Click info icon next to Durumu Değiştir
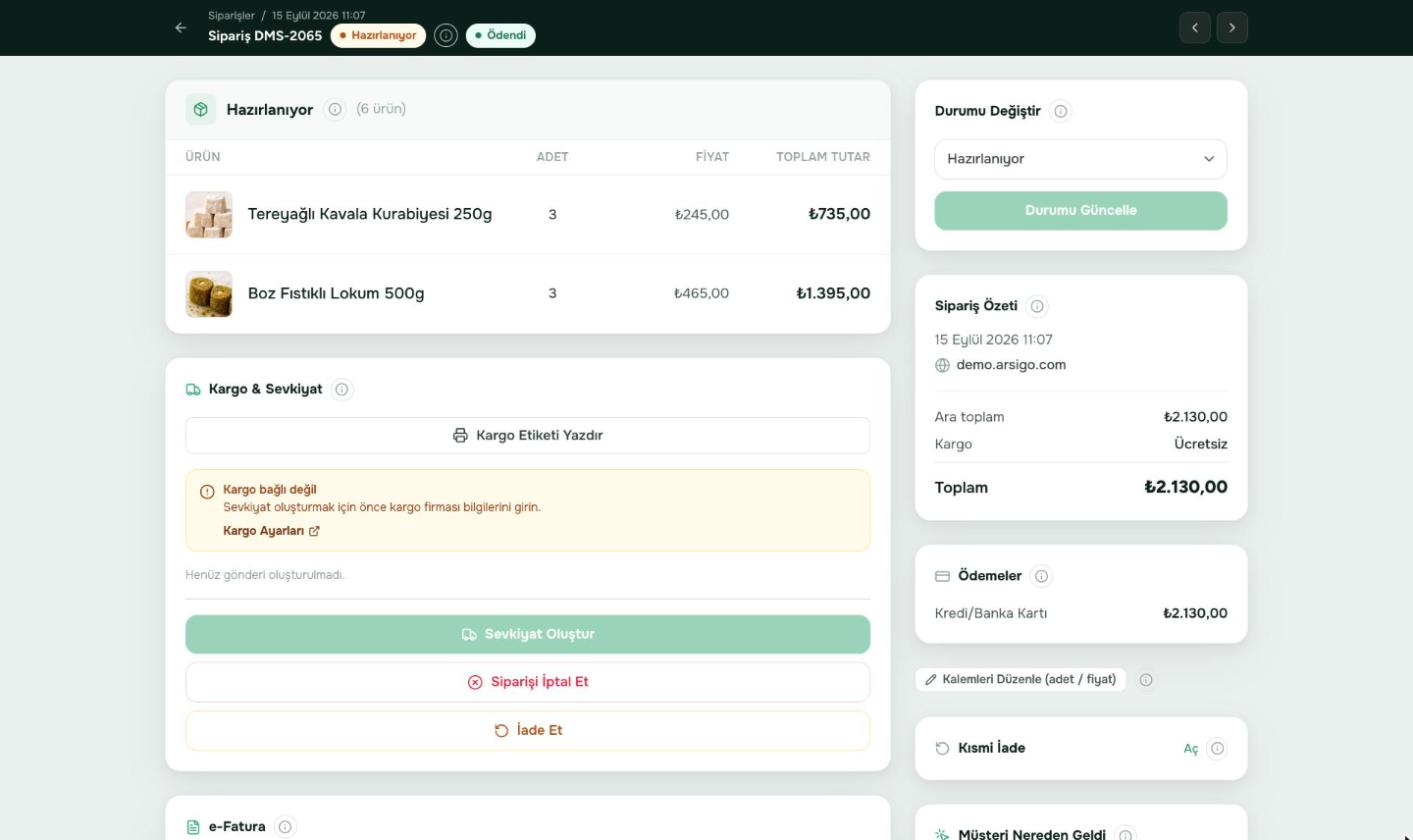The width and height of the screenshot is (1413, 840). [1061, 111]
